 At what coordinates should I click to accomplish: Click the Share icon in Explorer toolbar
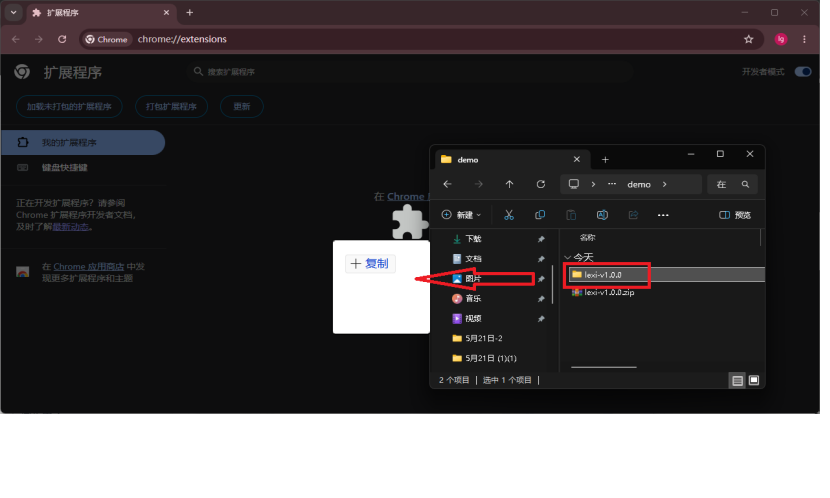pyautogui.click(x=633, y=215)
